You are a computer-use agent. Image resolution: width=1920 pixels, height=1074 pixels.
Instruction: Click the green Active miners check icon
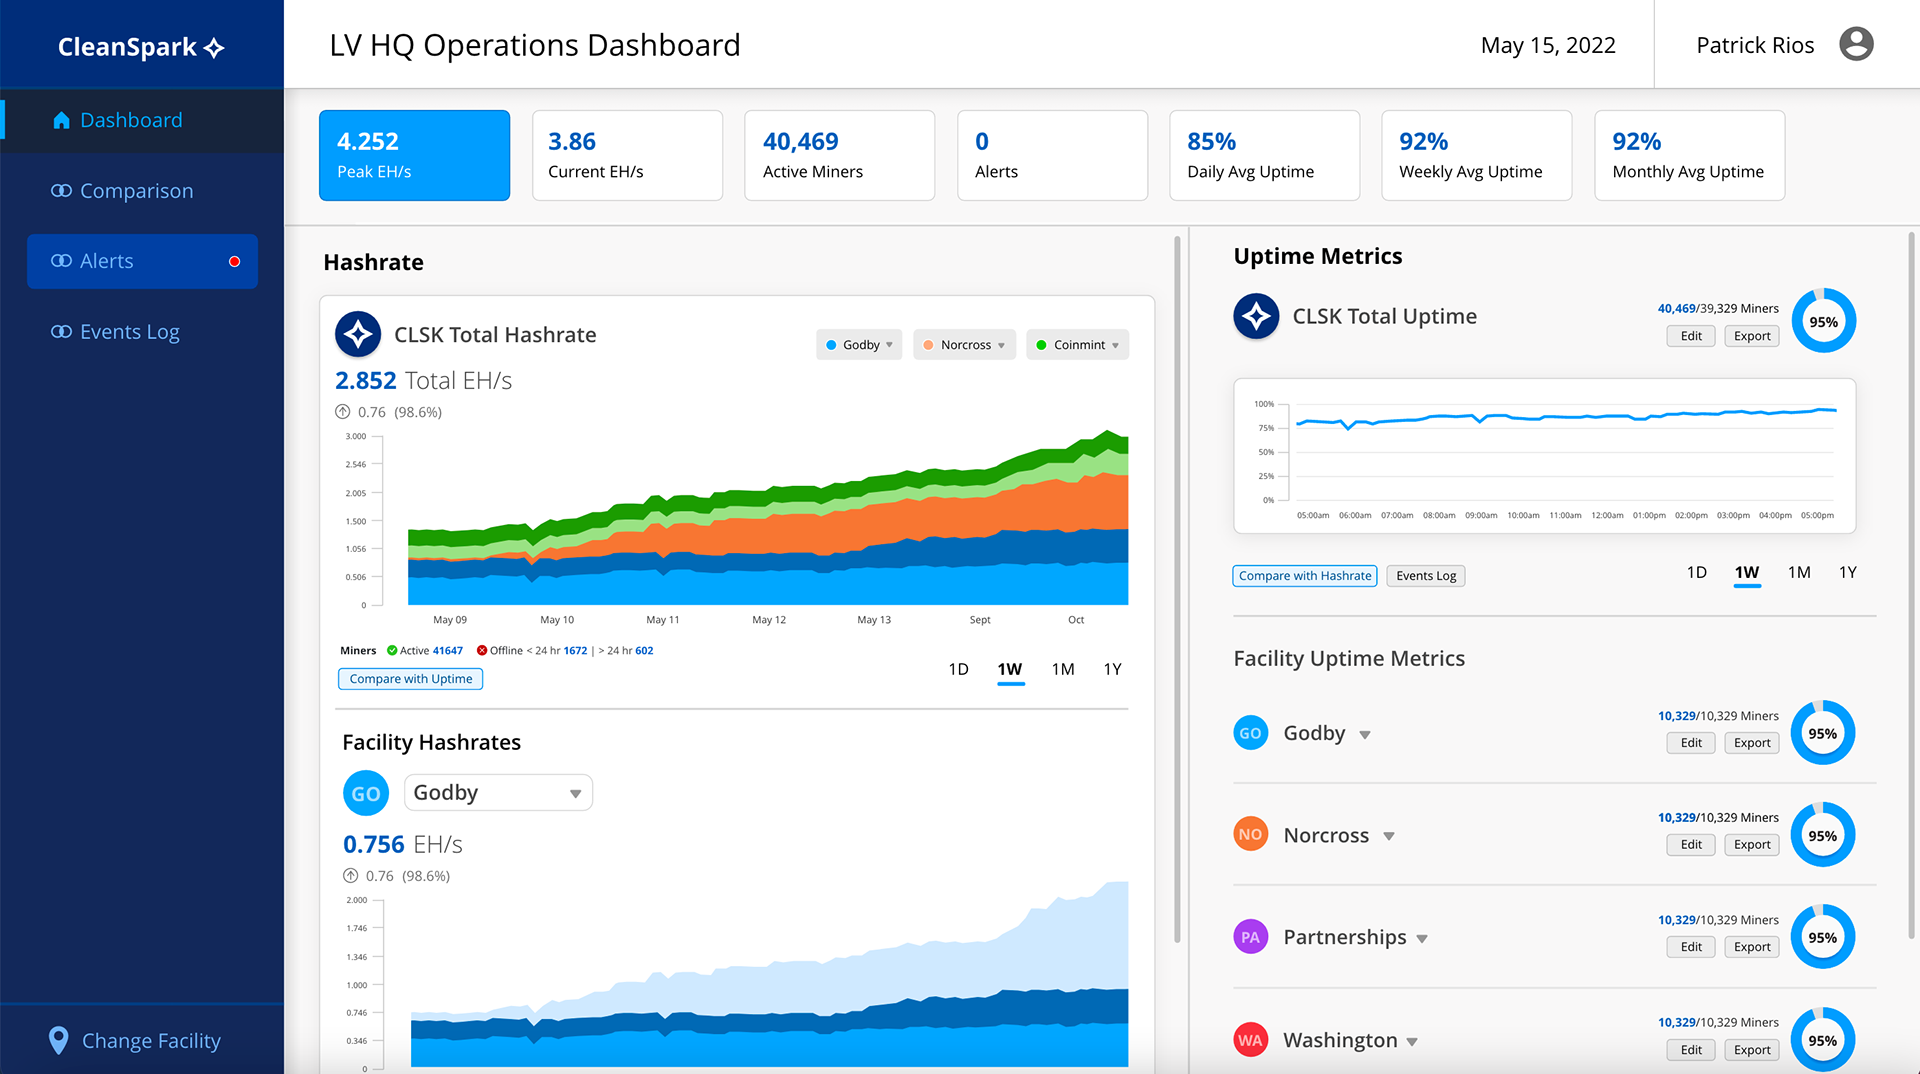coord(392,650)
